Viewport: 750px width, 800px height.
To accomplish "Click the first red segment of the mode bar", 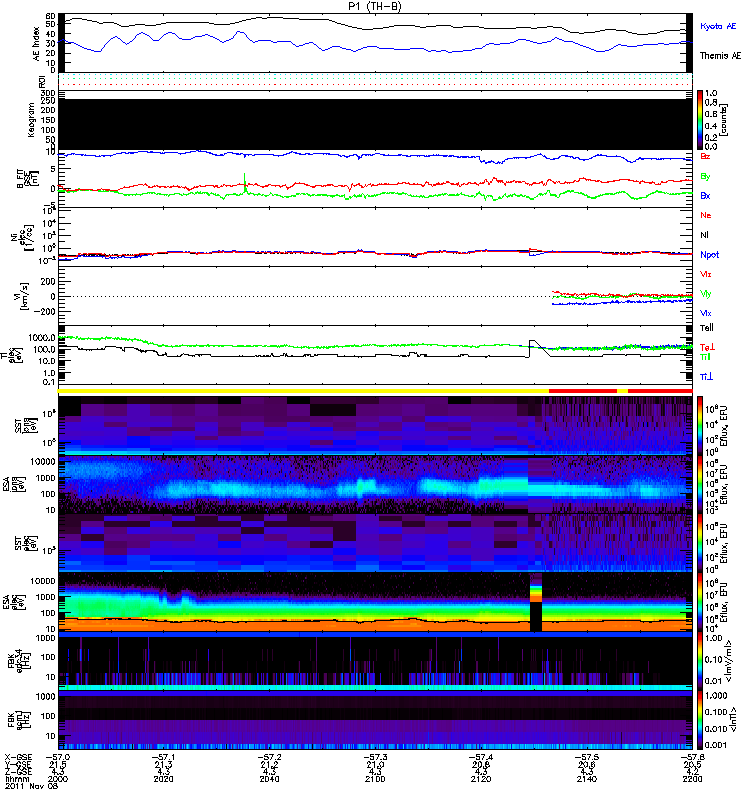I will pyautogui.click(x=583, y=391).
